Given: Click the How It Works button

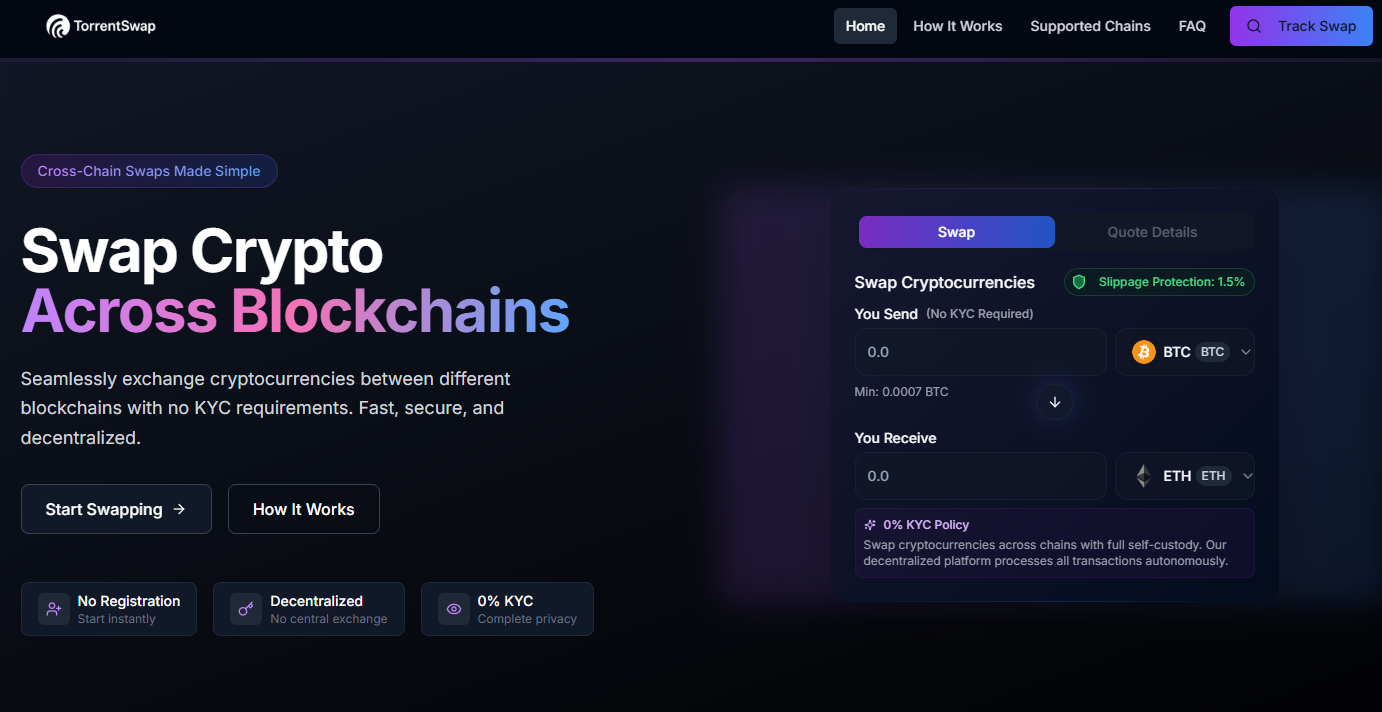Looking at the screenshot, I should (x=303, y=508).
